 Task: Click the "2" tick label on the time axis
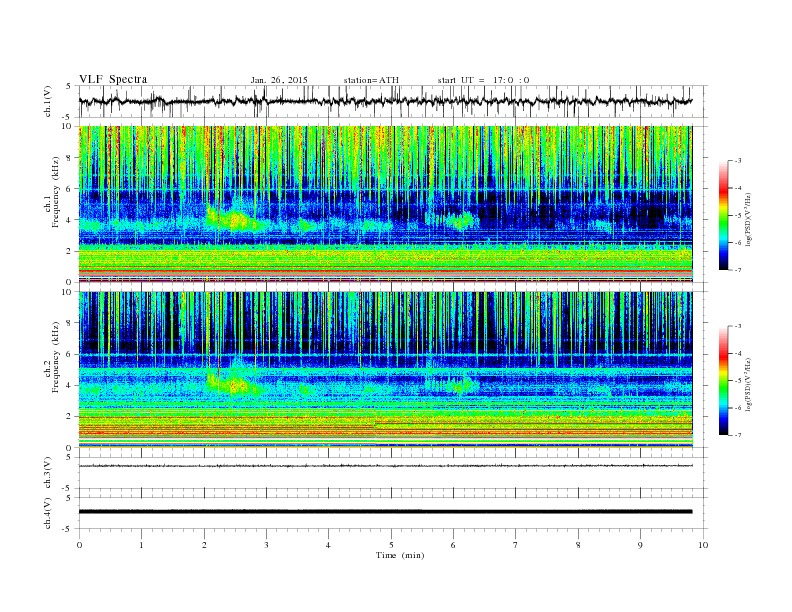click(x=204, y=545)
